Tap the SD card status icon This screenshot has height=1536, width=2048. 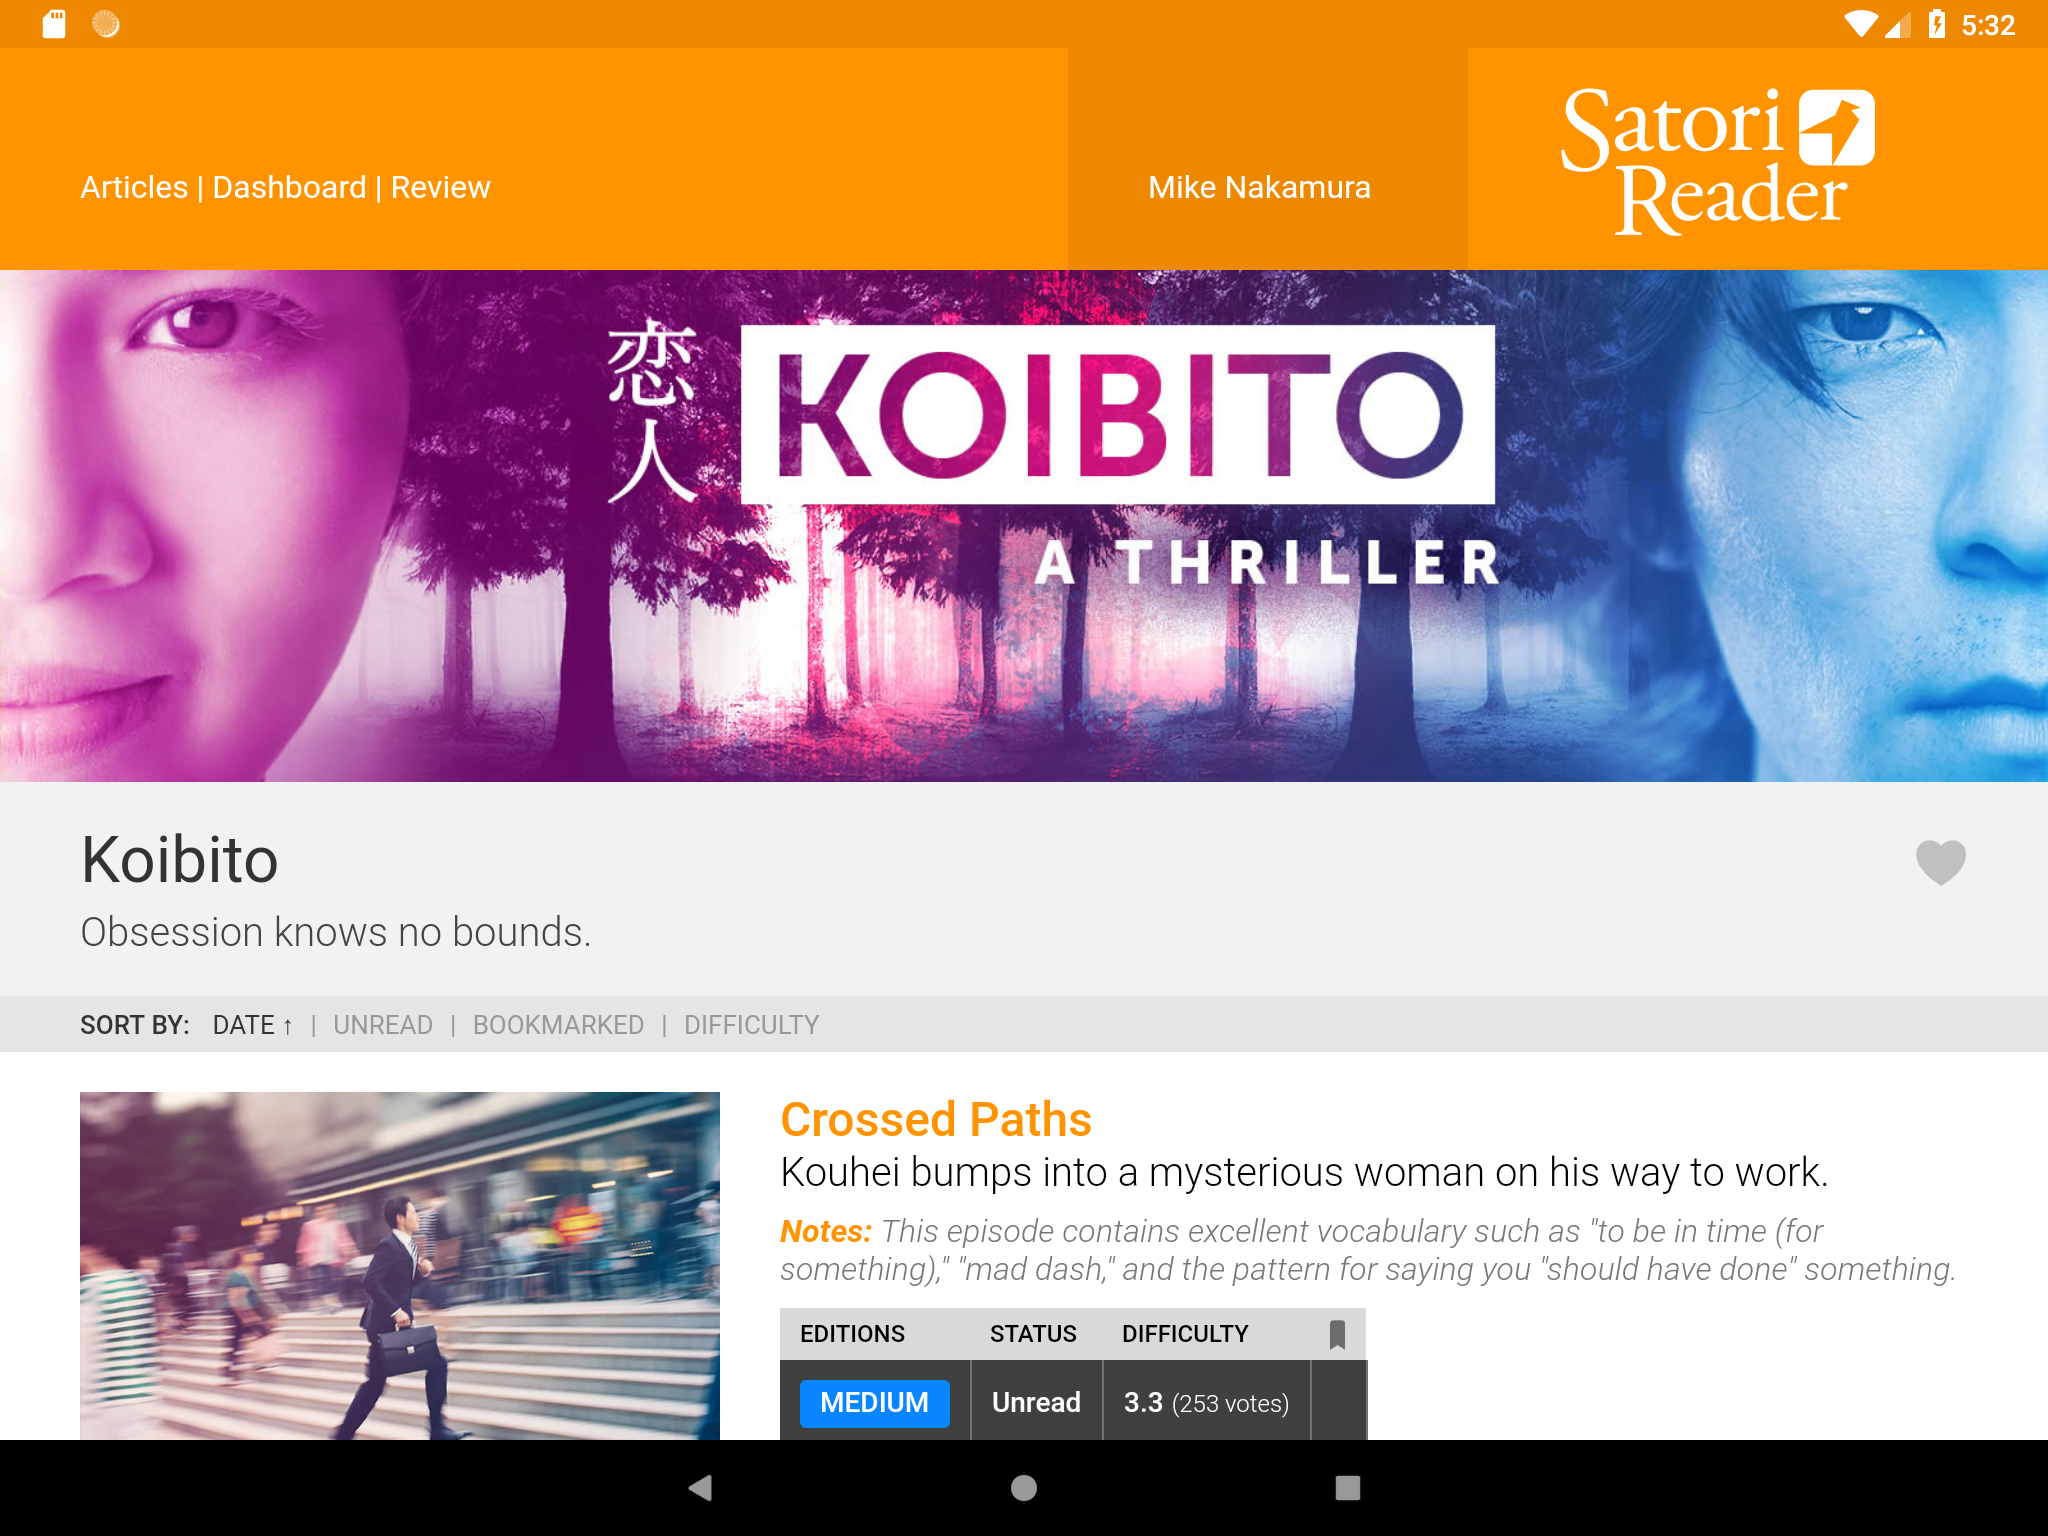(54, 24)
